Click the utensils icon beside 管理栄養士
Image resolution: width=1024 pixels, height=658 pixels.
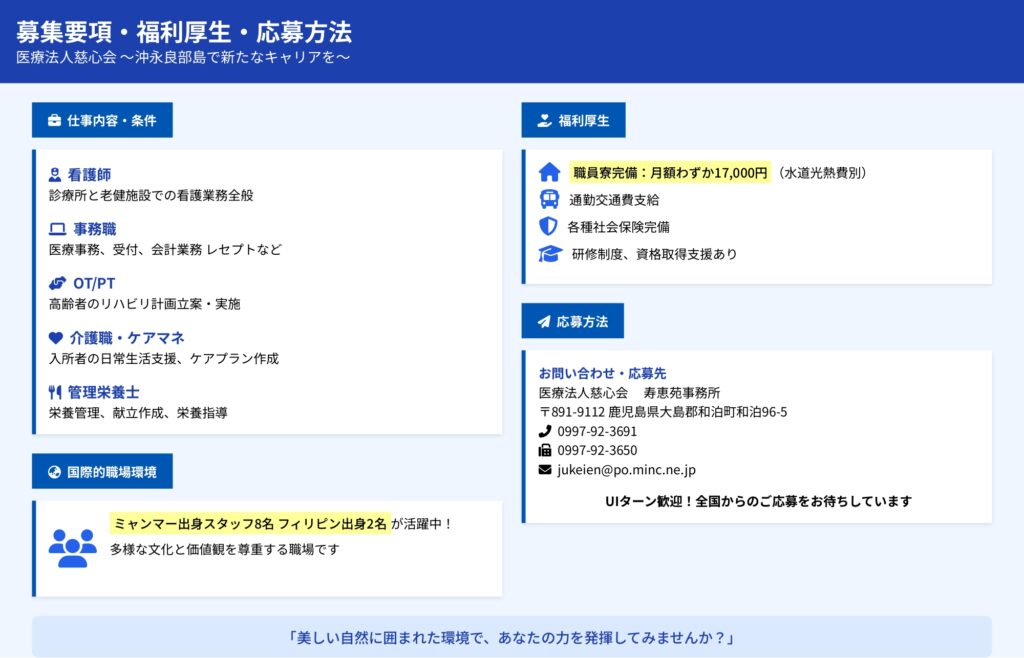55,392
